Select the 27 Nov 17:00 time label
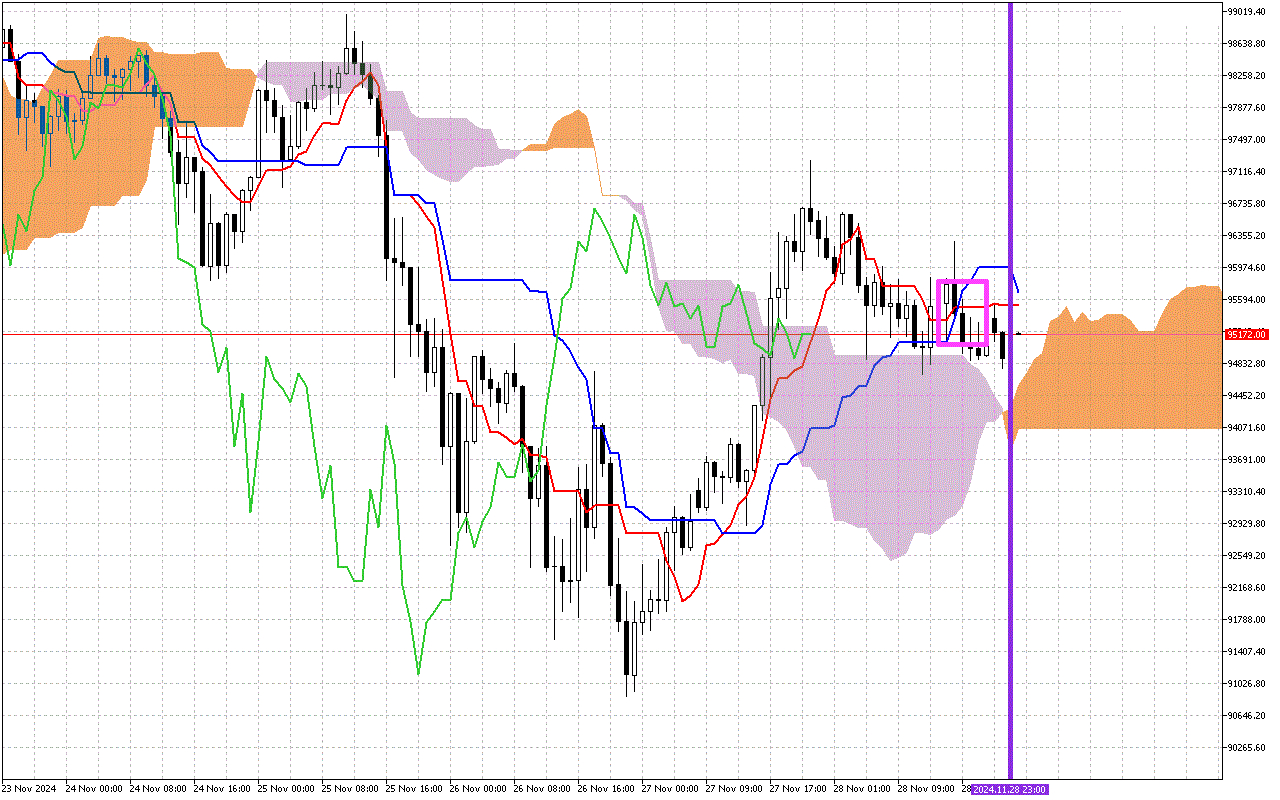The width and height of the screenshot is (1280, 800). [x=798, y=789]
